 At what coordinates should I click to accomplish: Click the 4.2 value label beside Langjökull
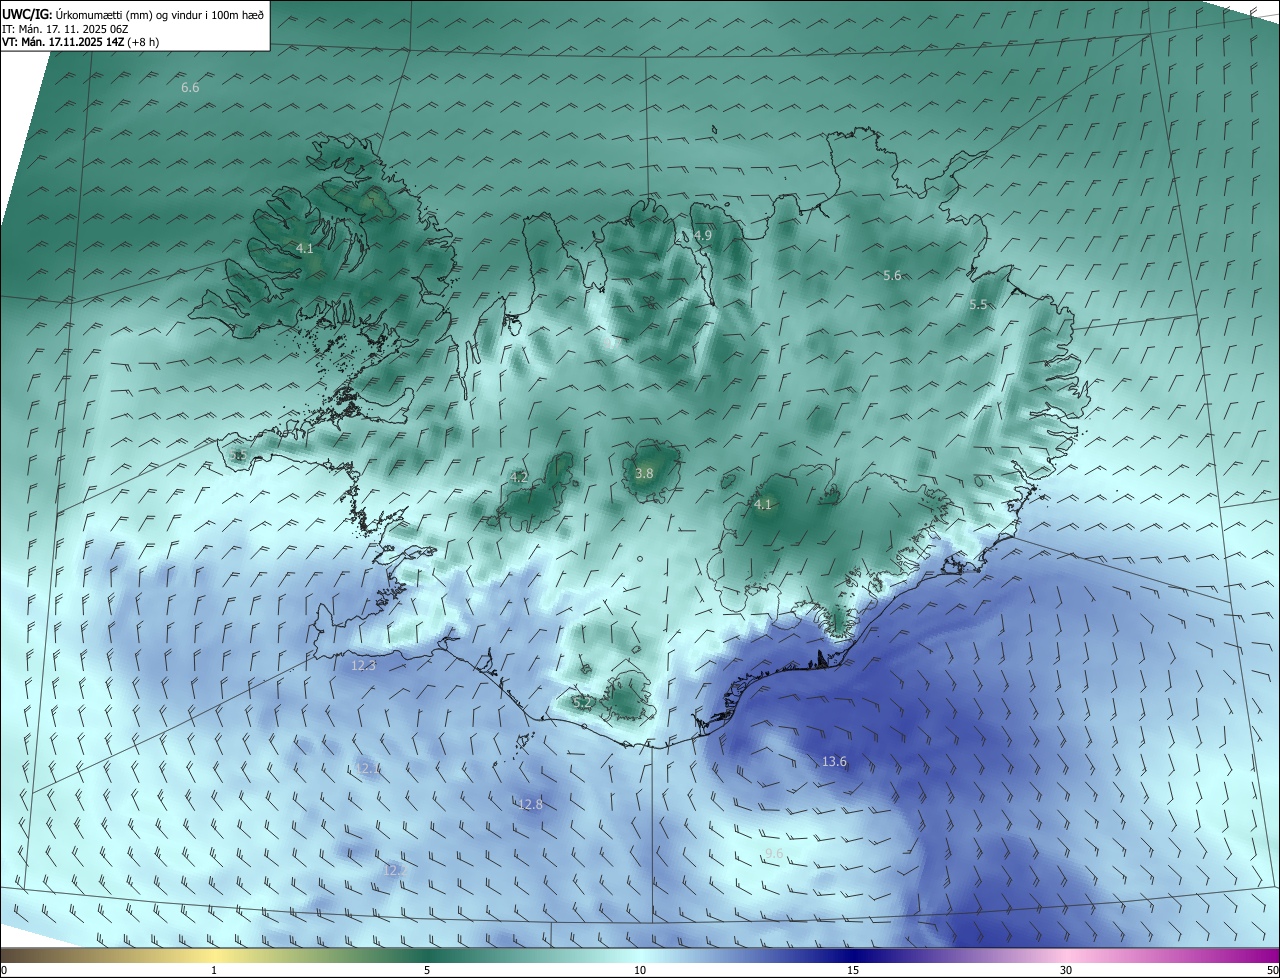(519, 478)
